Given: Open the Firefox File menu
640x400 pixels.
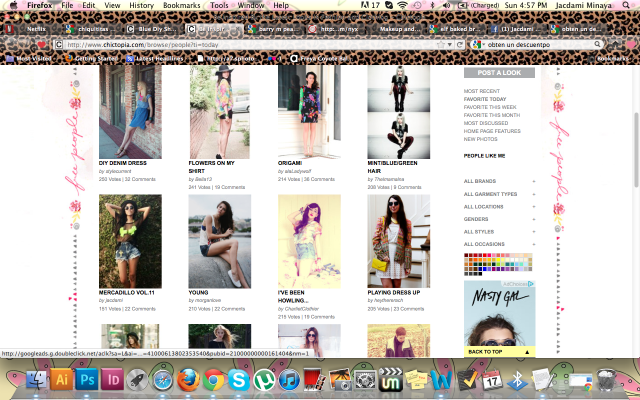Looking at the screenshot, I should pyautogui.click(x=67, y=5).
